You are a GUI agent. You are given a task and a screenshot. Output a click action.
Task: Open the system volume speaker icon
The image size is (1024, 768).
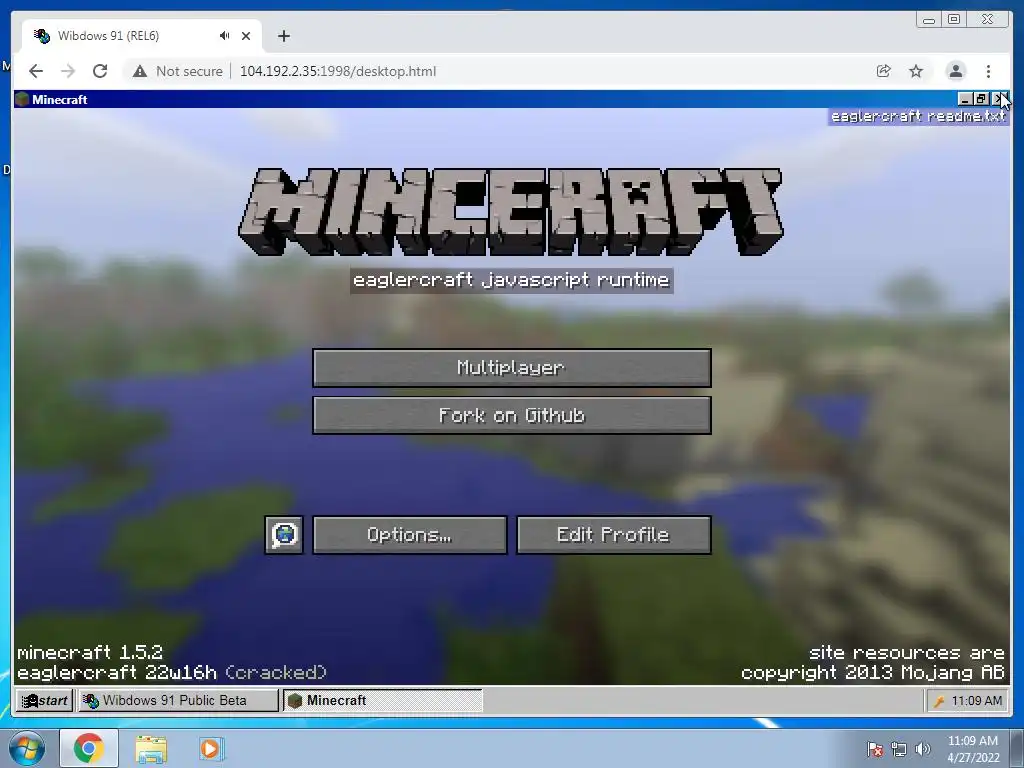coord(922,749)
